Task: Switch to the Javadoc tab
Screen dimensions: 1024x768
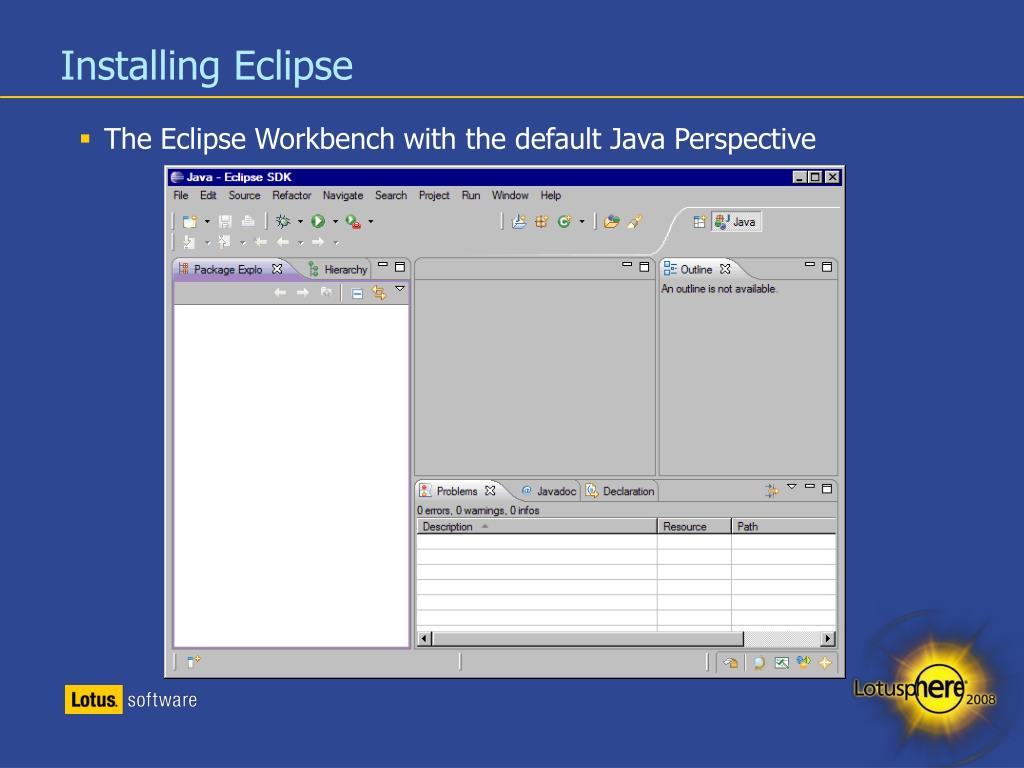Action: click(549, 491)
